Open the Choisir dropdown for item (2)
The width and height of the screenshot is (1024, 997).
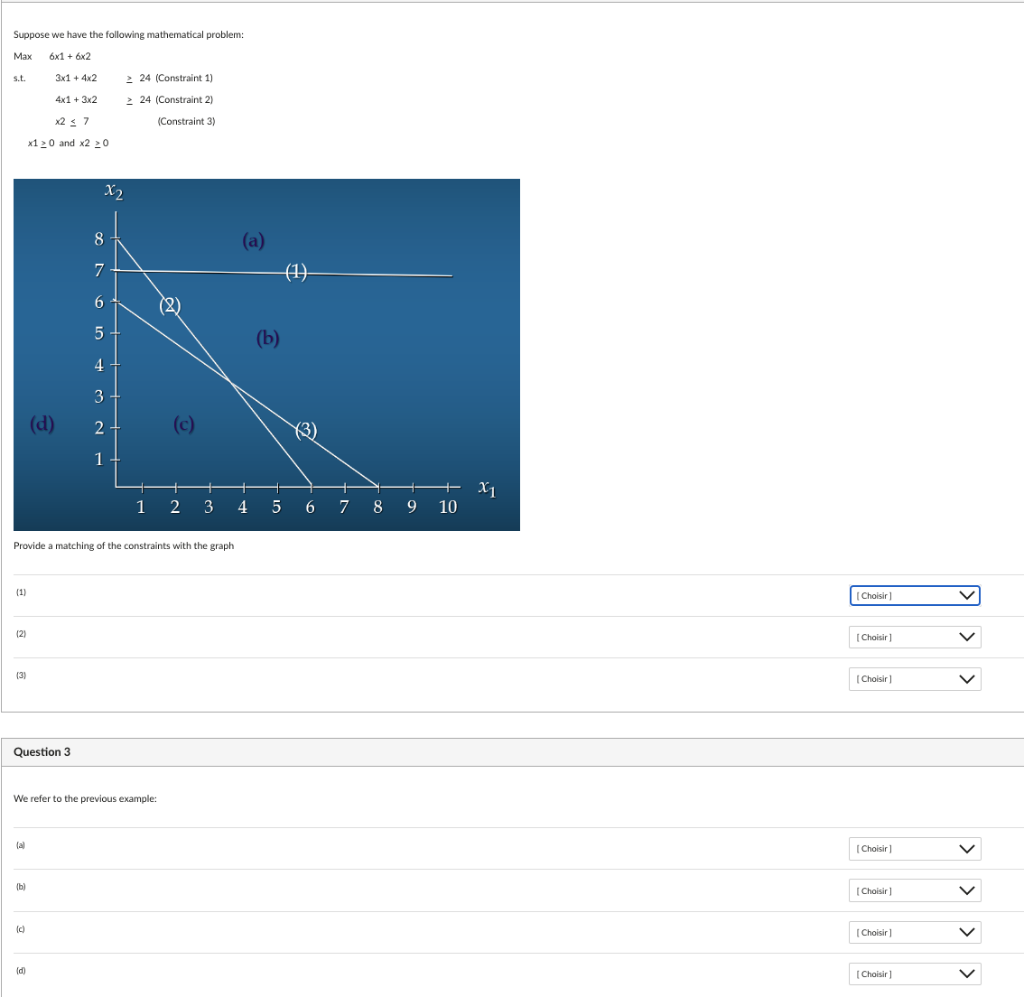click(914, 637)
